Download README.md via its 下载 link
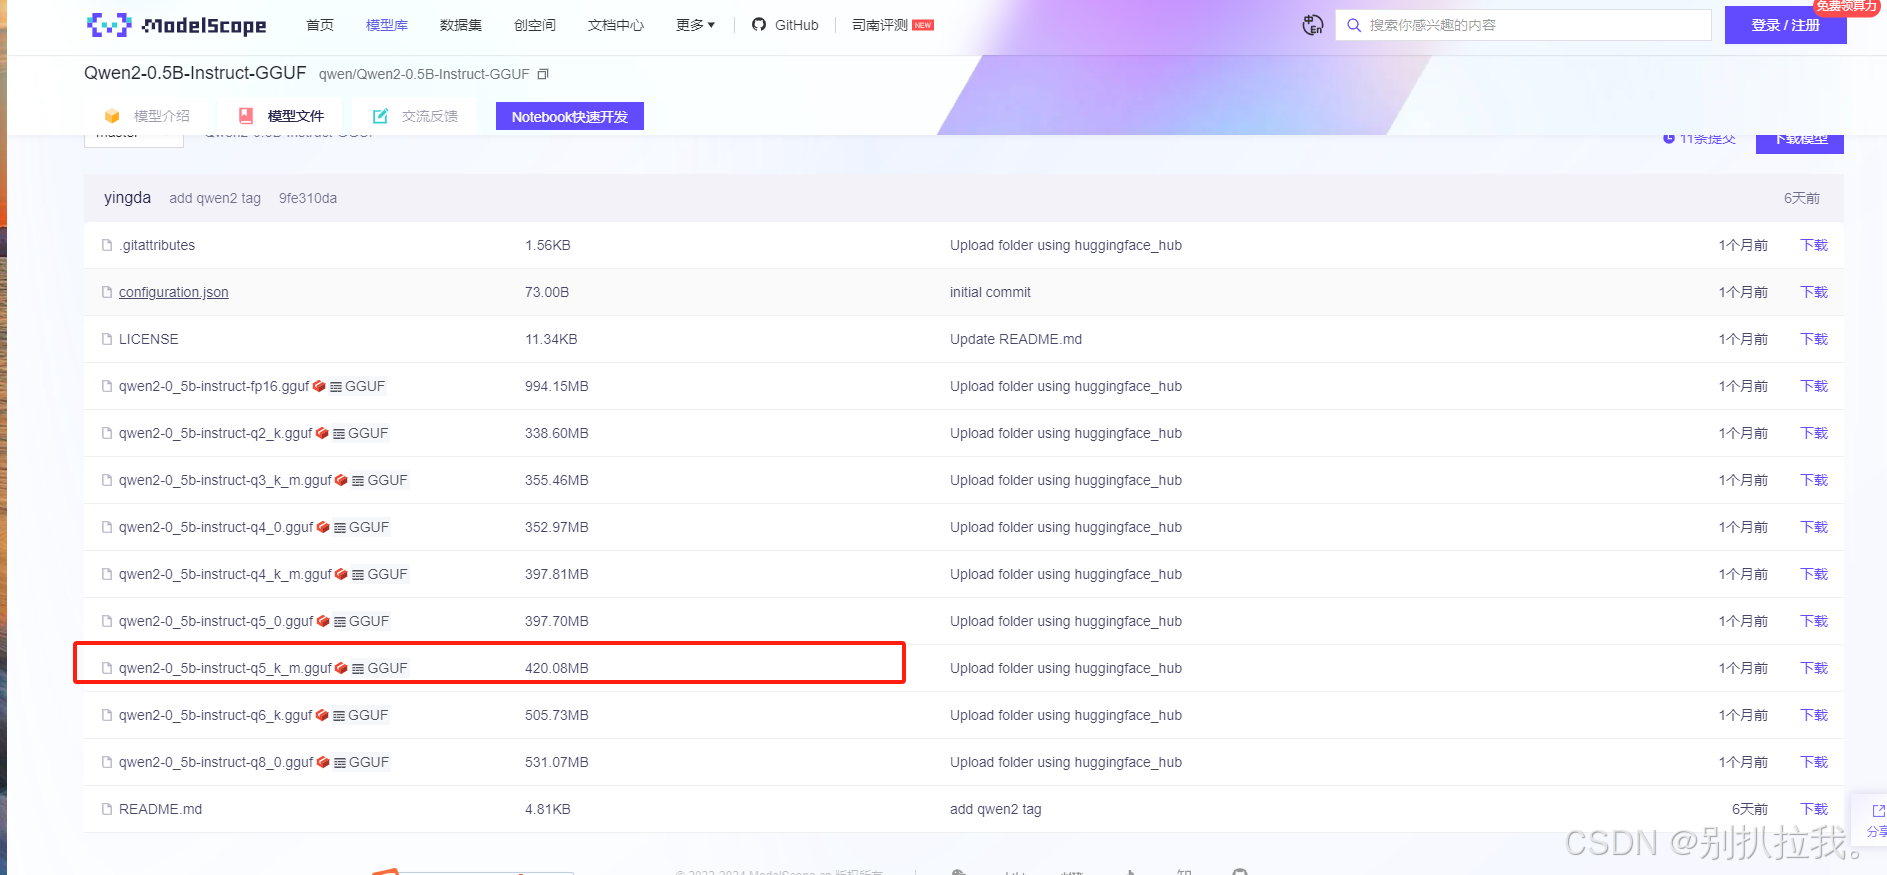 coord(1814,809)
